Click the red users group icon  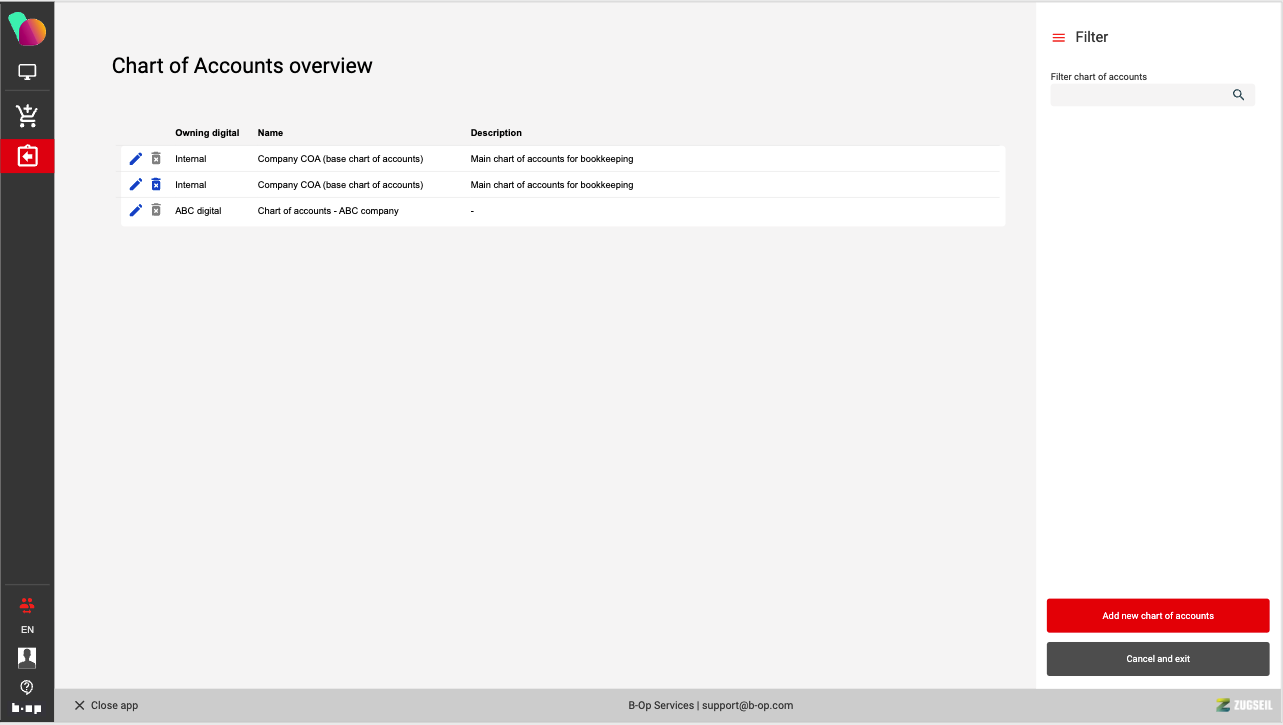pos(27,604)
